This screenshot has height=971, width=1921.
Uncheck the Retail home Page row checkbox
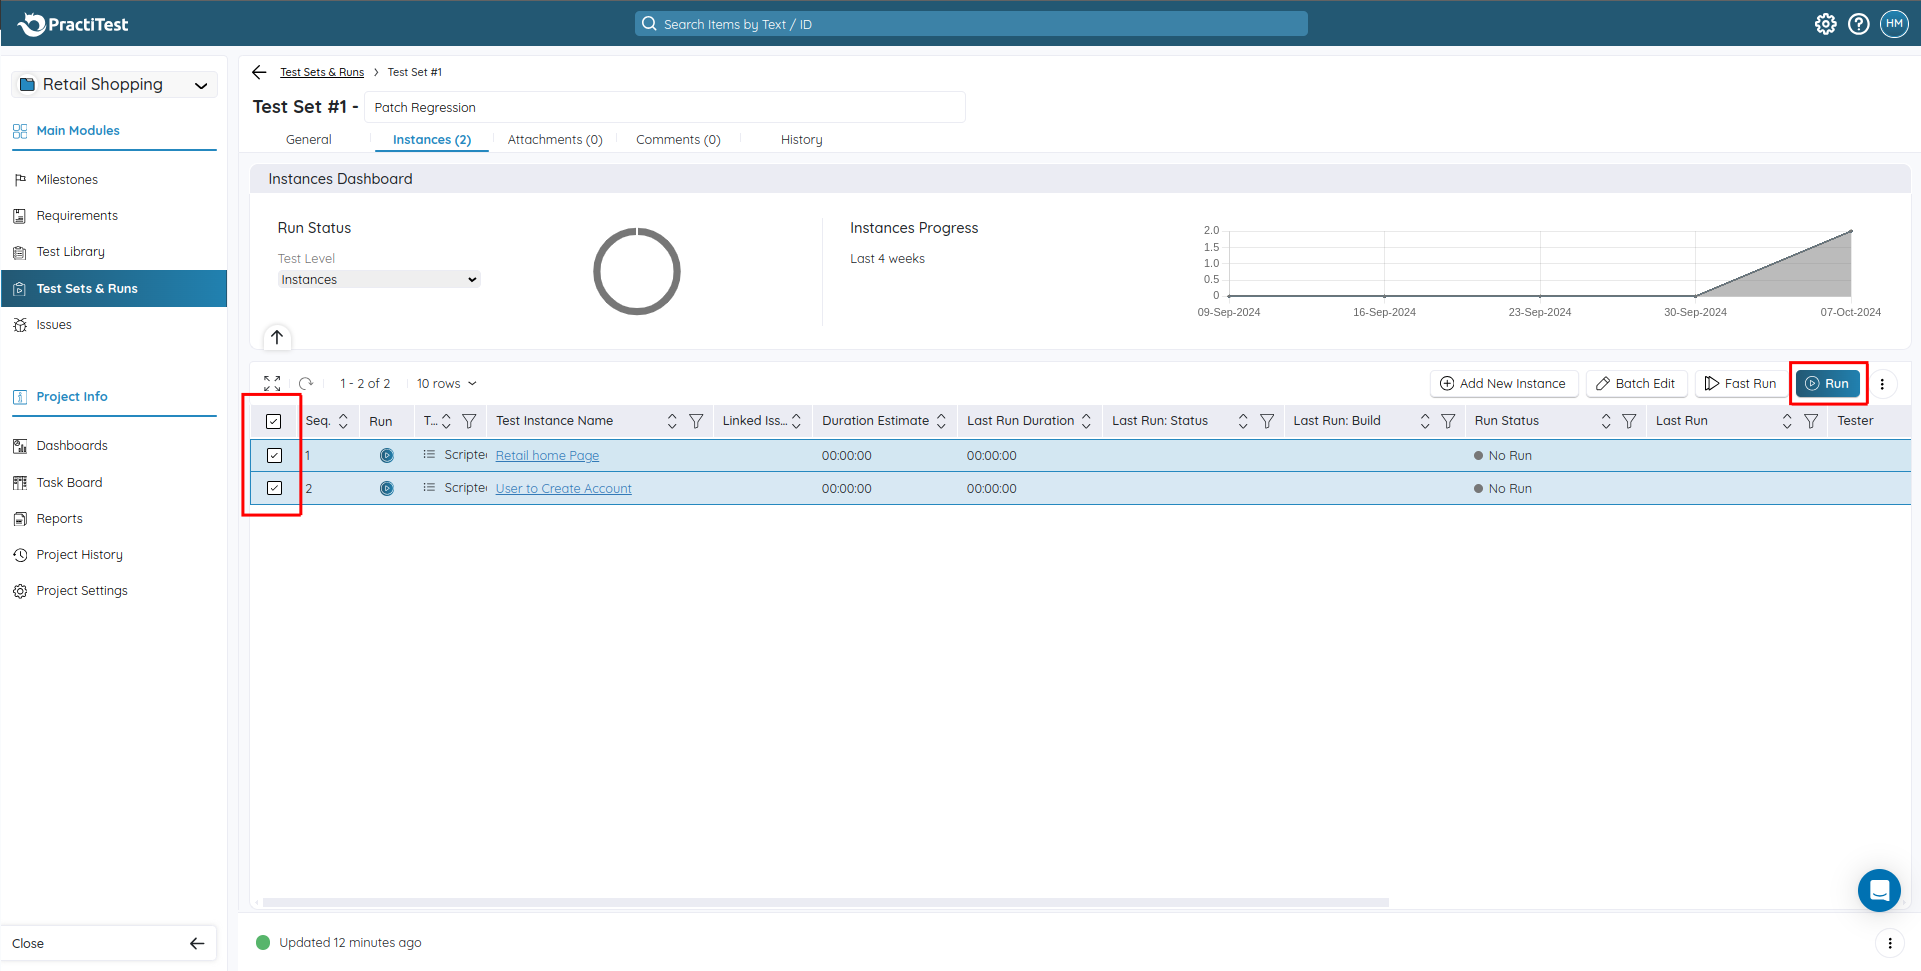(x=274, y=456)
